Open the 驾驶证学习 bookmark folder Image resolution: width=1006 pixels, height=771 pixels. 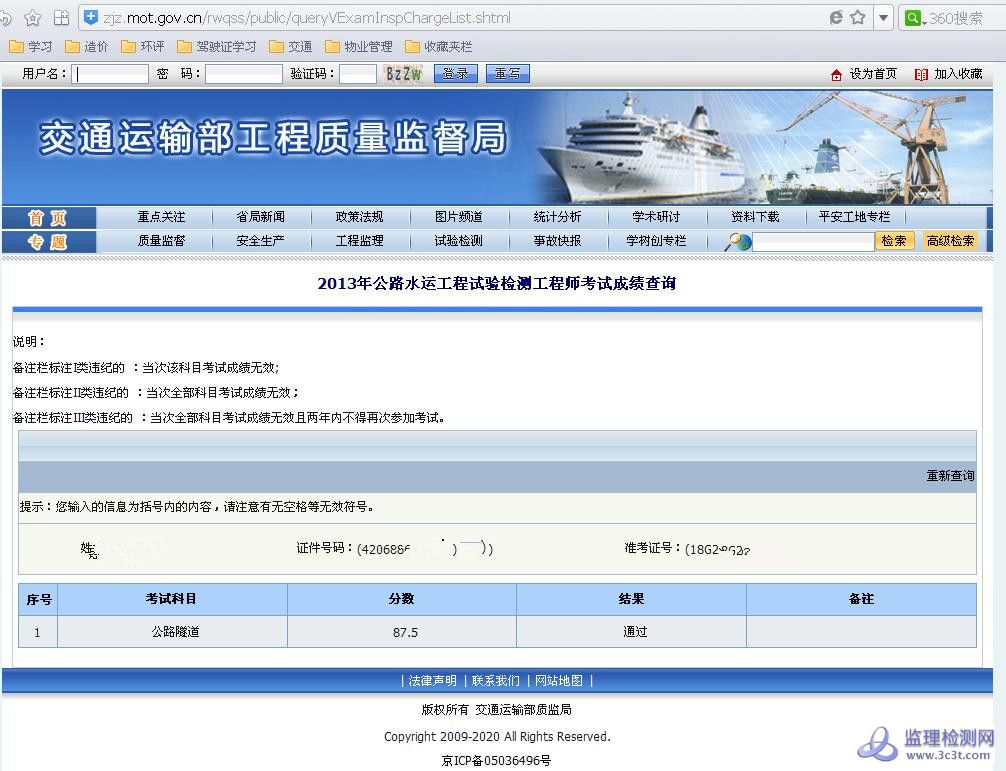click(217, 47)
